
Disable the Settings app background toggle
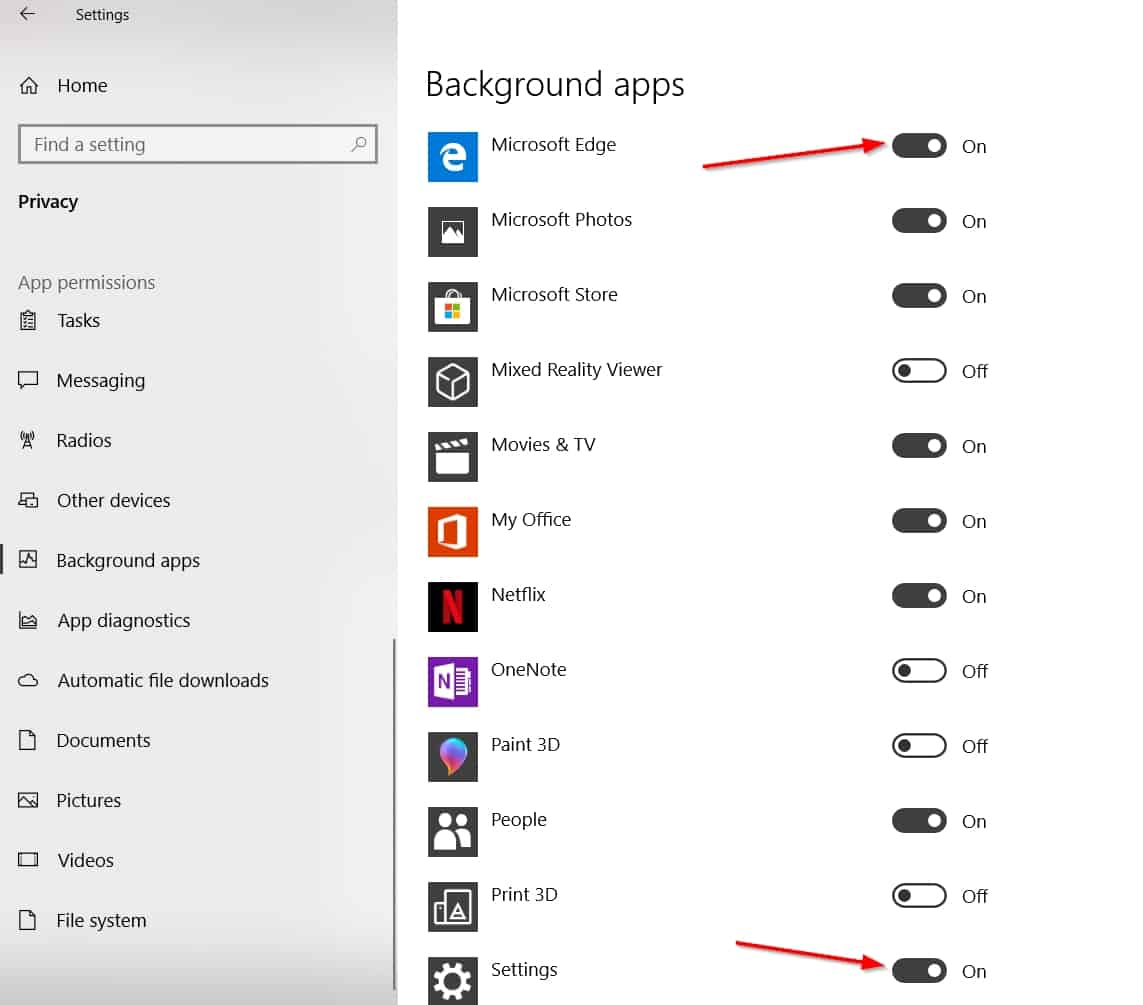point(919,971)
